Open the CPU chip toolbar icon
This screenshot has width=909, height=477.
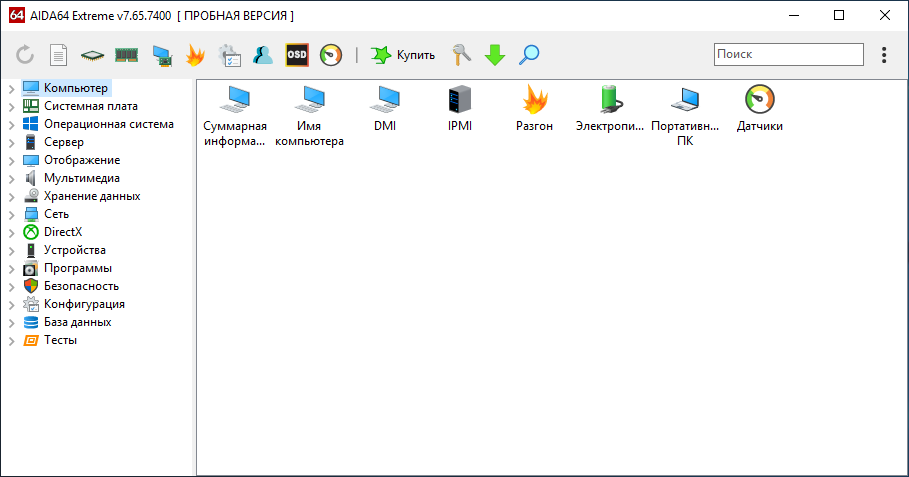pyautogui.click(x=92, y=56)
